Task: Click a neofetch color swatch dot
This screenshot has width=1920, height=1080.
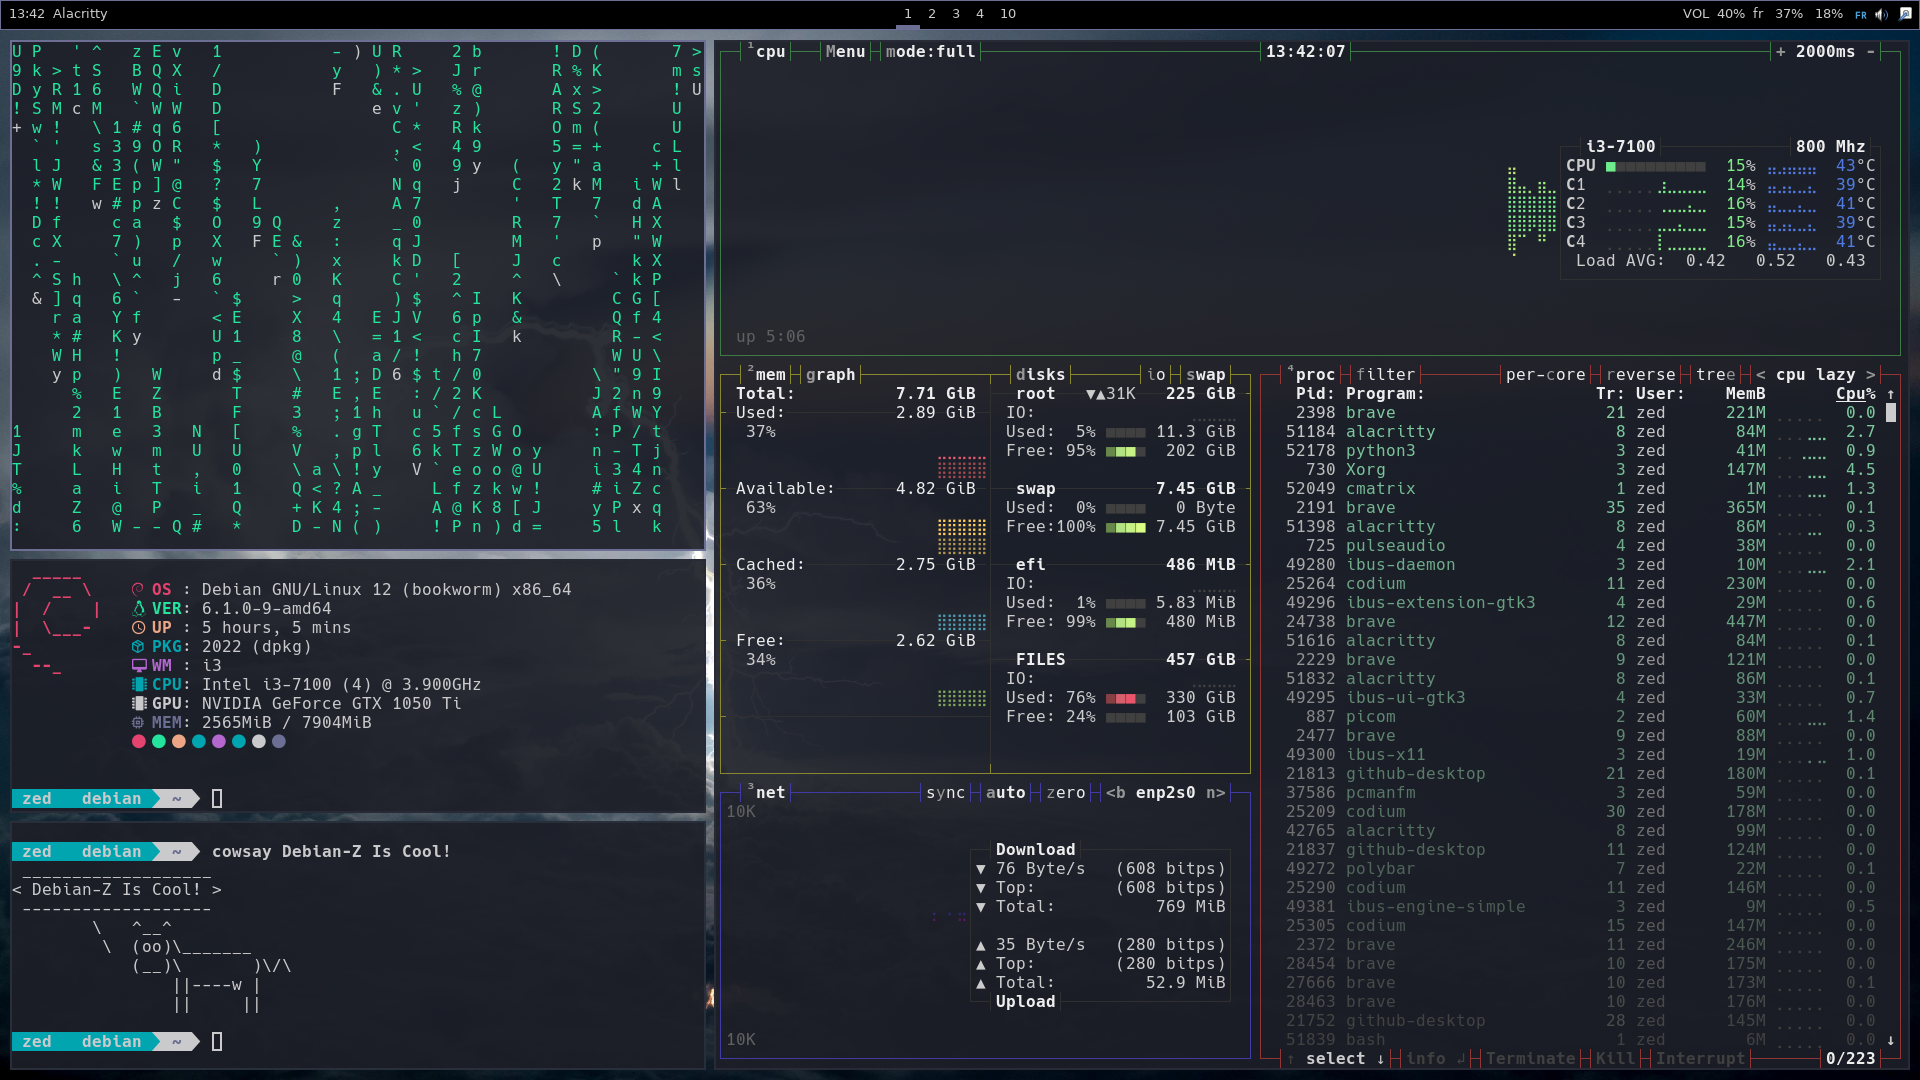Action: coord(139,742)
